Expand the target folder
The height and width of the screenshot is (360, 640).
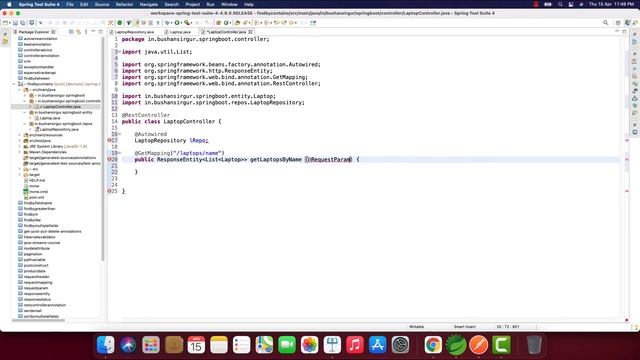tap(20, 175)
